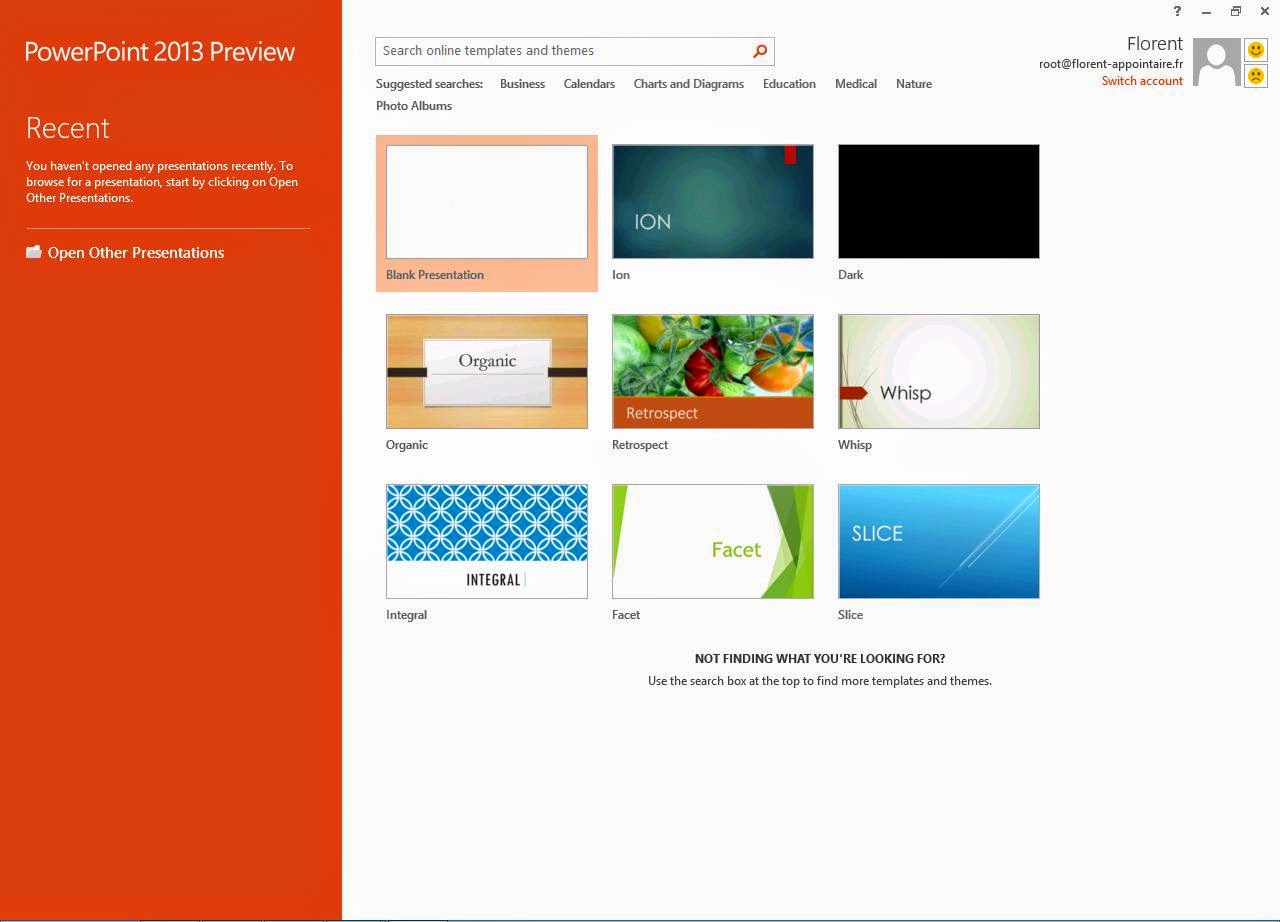Click the folder icon beside Open Other Presentations
The width and height of the screenshot is (1280, 922).
click(34, 252)
